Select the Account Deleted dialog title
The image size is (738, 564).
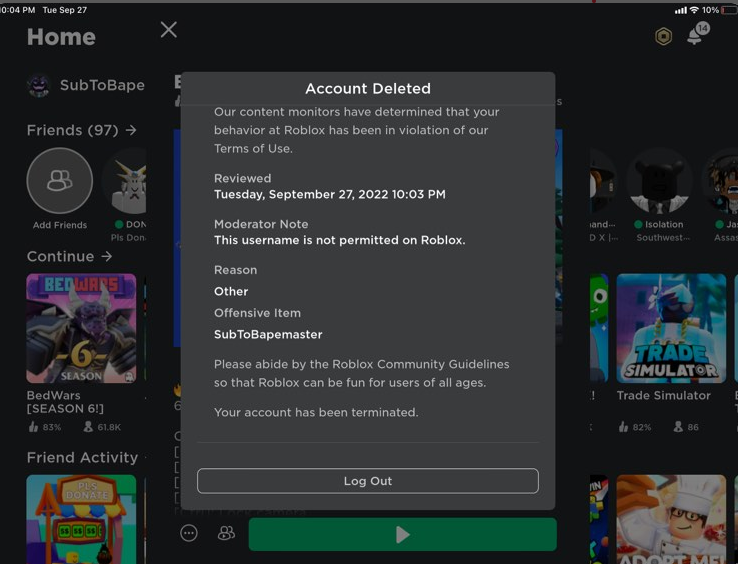368,89
